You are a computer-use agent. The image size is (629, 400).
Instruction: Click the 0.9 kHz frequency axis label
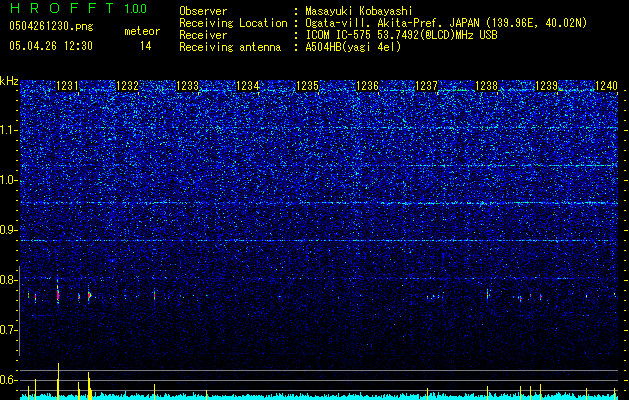9,230
